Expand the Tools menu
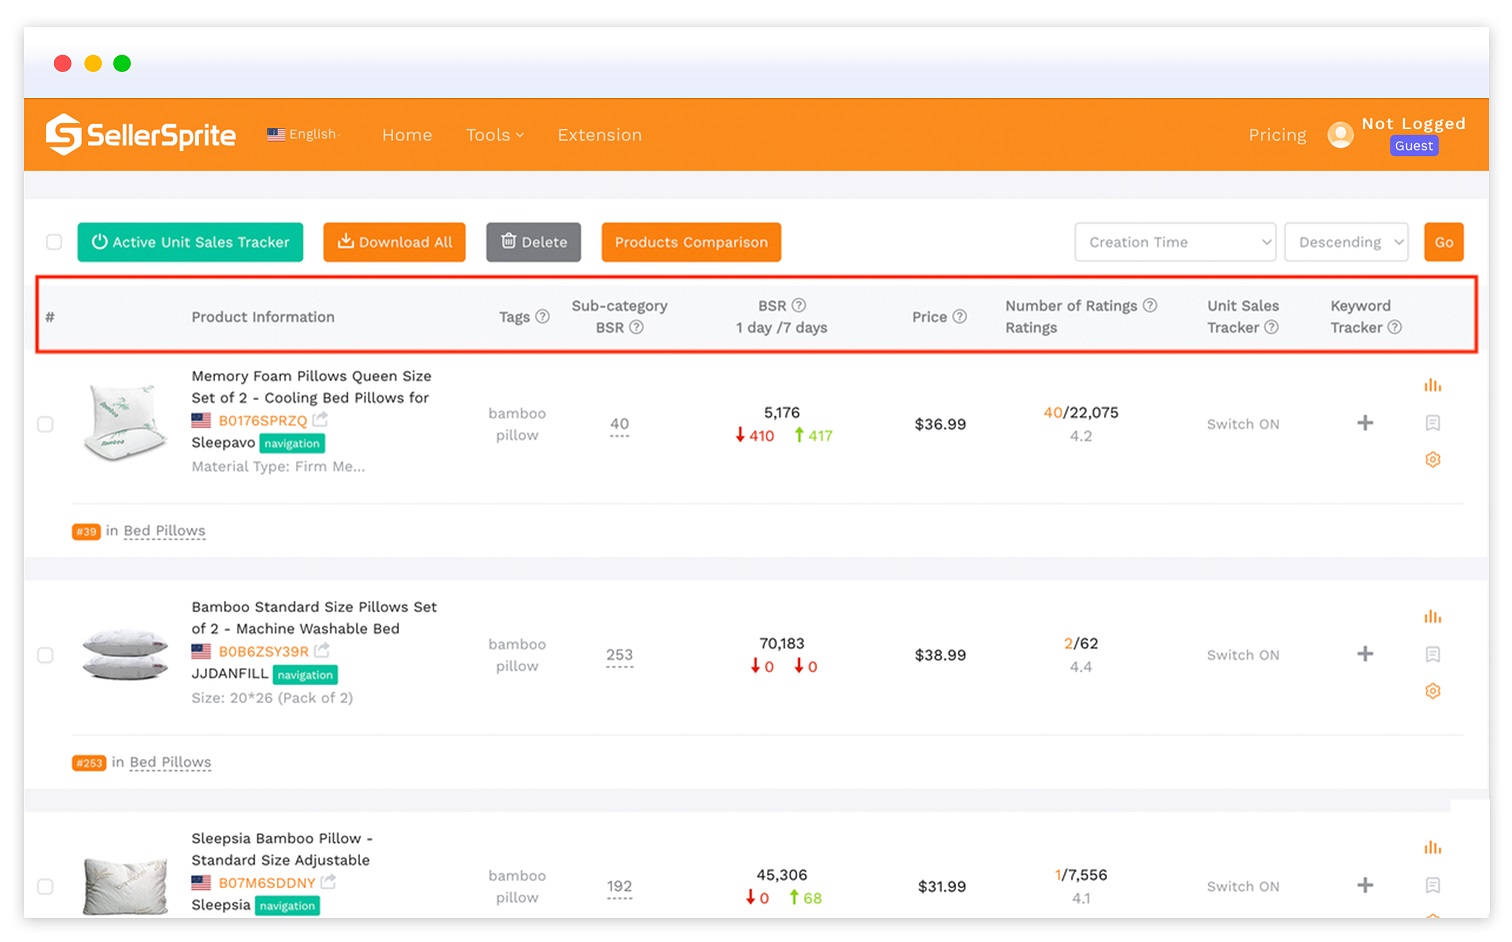1512x942 pixels. click(495, 134)
